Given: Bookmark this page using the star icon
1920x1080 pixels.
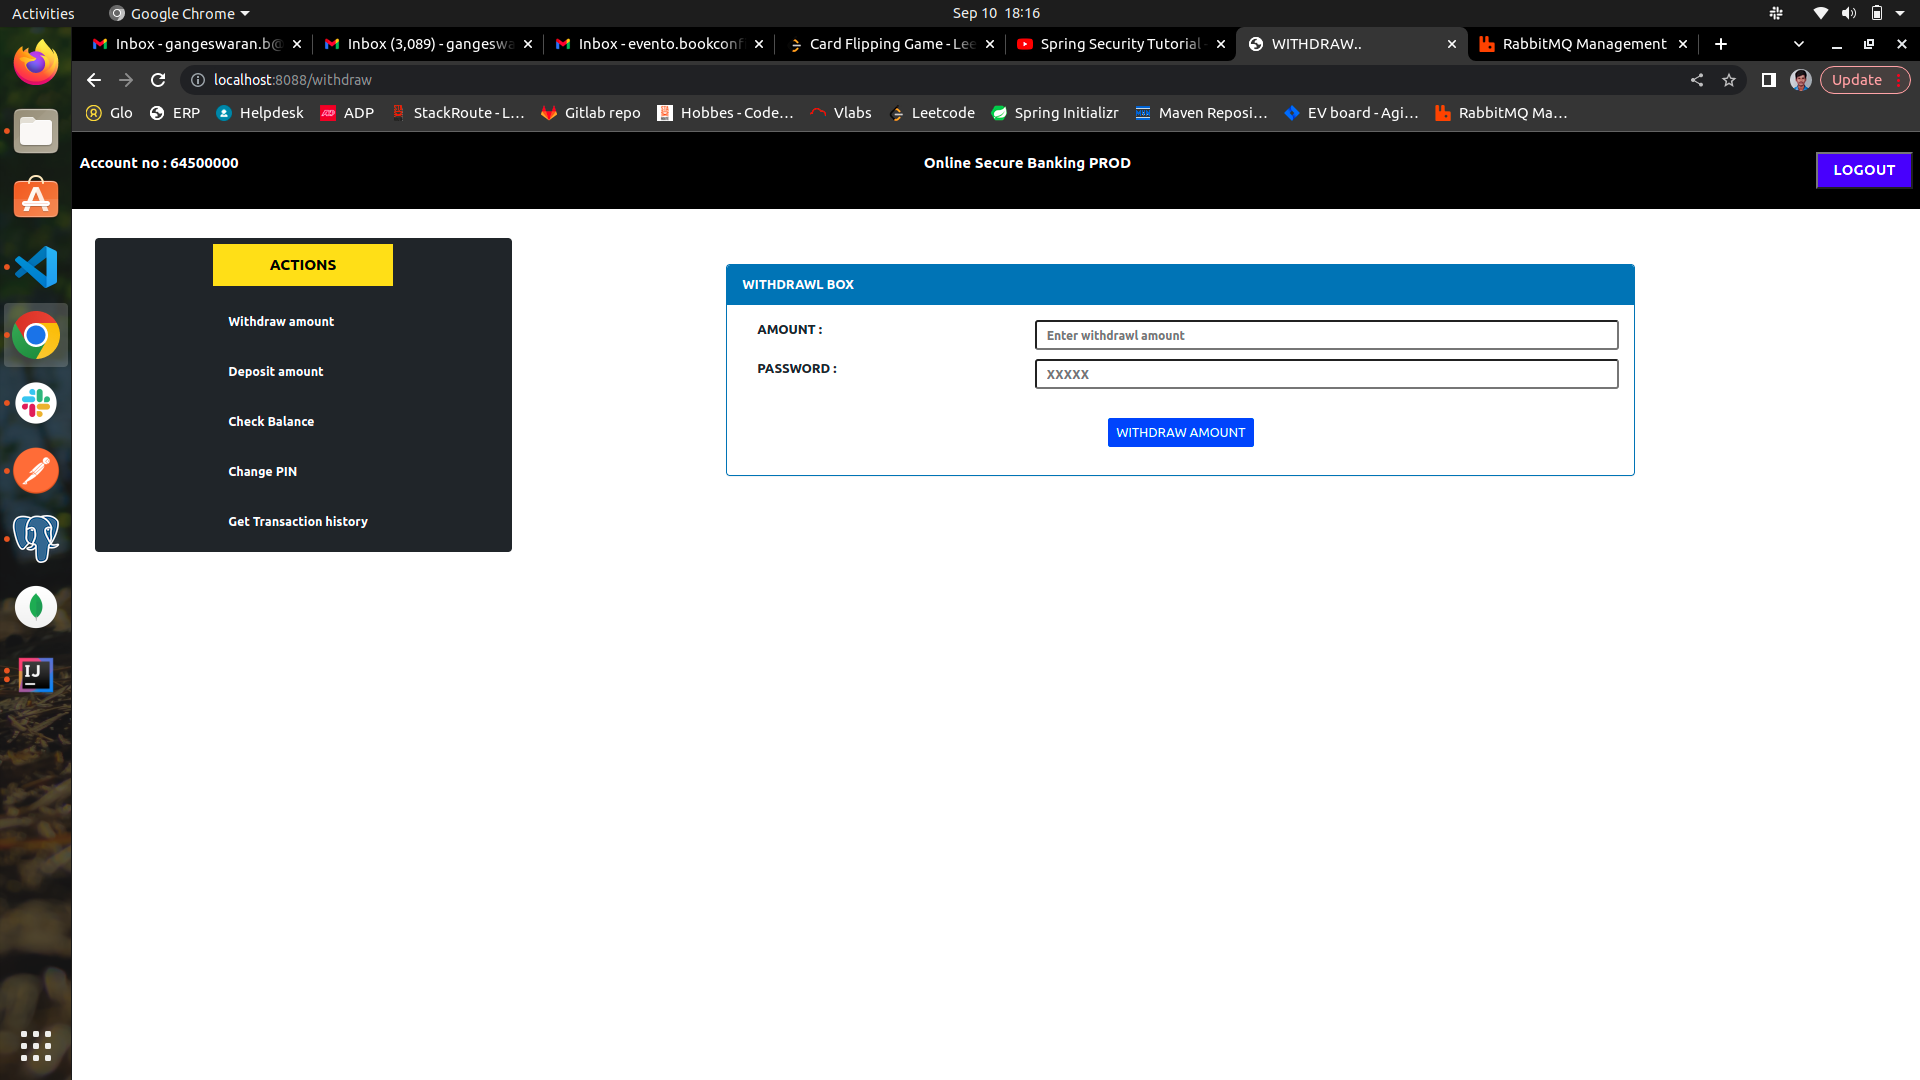Looking at the screenshot, I should point(1729,80).
